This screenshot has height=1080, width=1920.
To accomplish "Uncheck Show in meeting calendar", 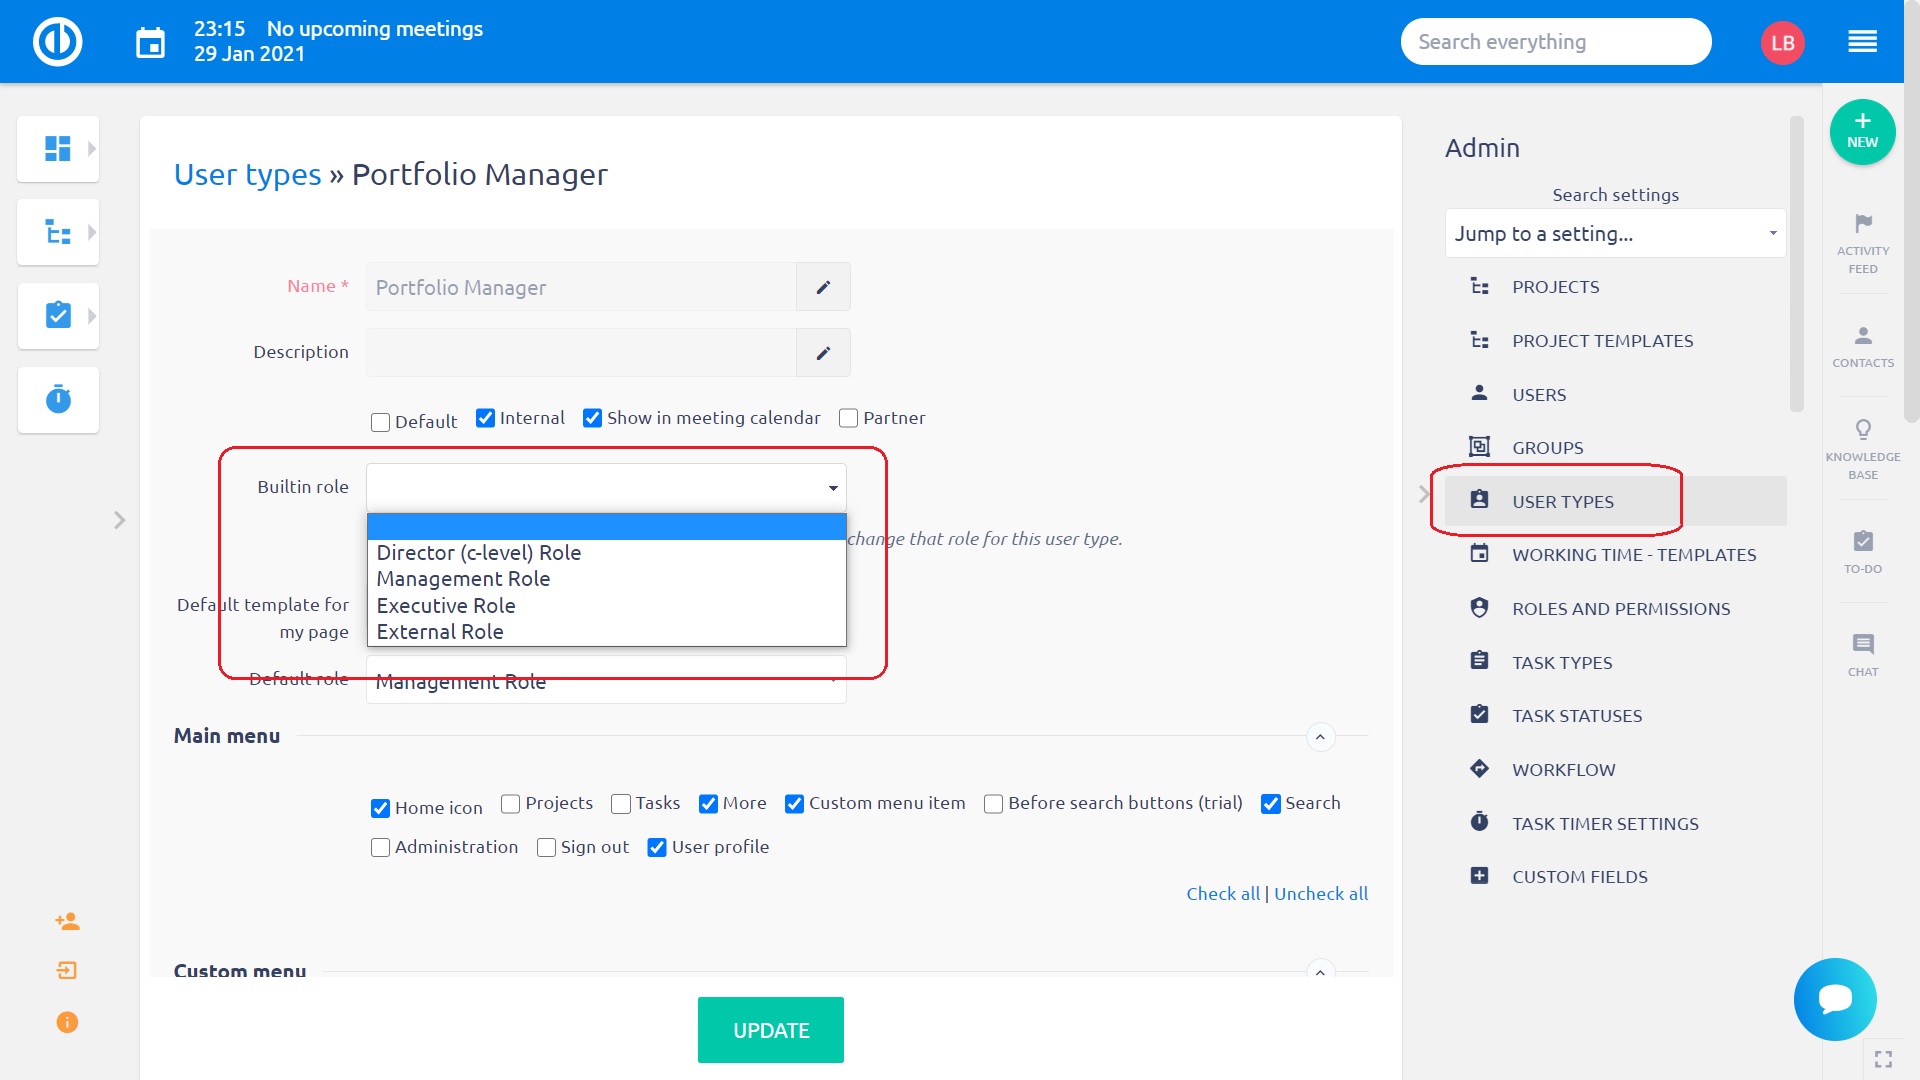I will (592, 418).
